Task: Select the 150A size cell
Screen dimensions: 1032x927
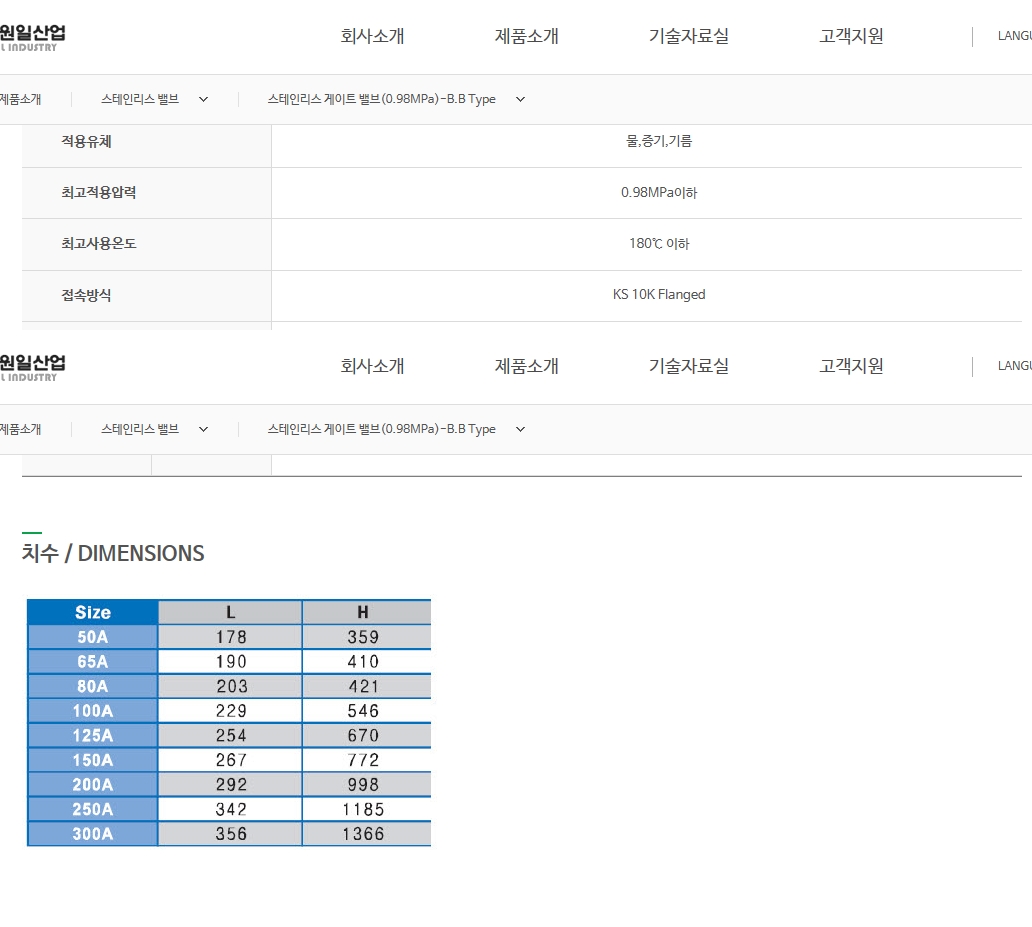Action: point(93,760)
